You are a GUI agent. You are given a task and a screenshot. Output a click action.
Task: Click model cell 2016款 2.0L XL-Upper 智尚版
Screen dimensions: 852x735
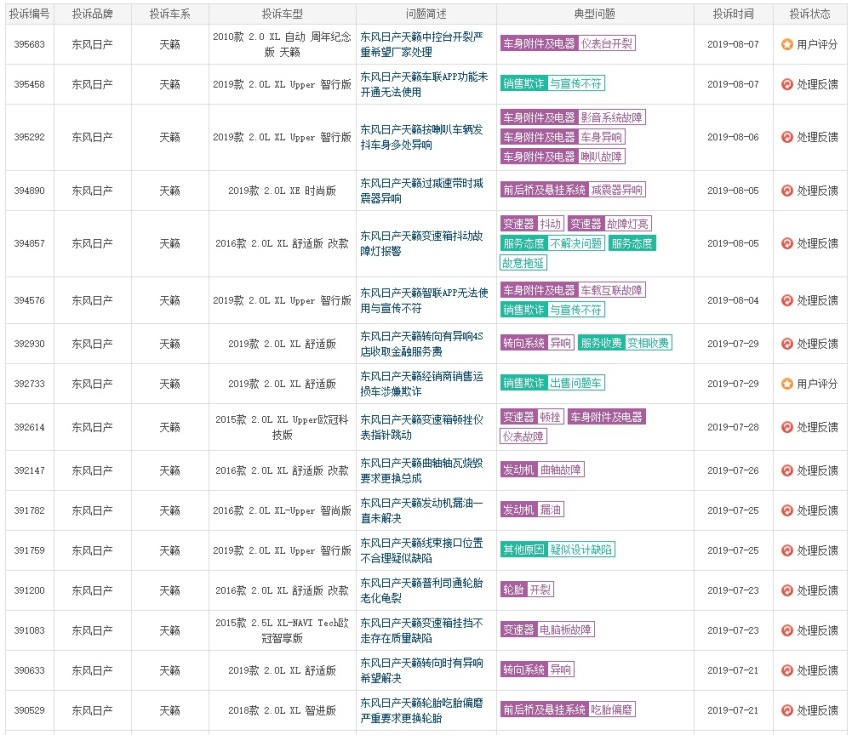point(282,511)
